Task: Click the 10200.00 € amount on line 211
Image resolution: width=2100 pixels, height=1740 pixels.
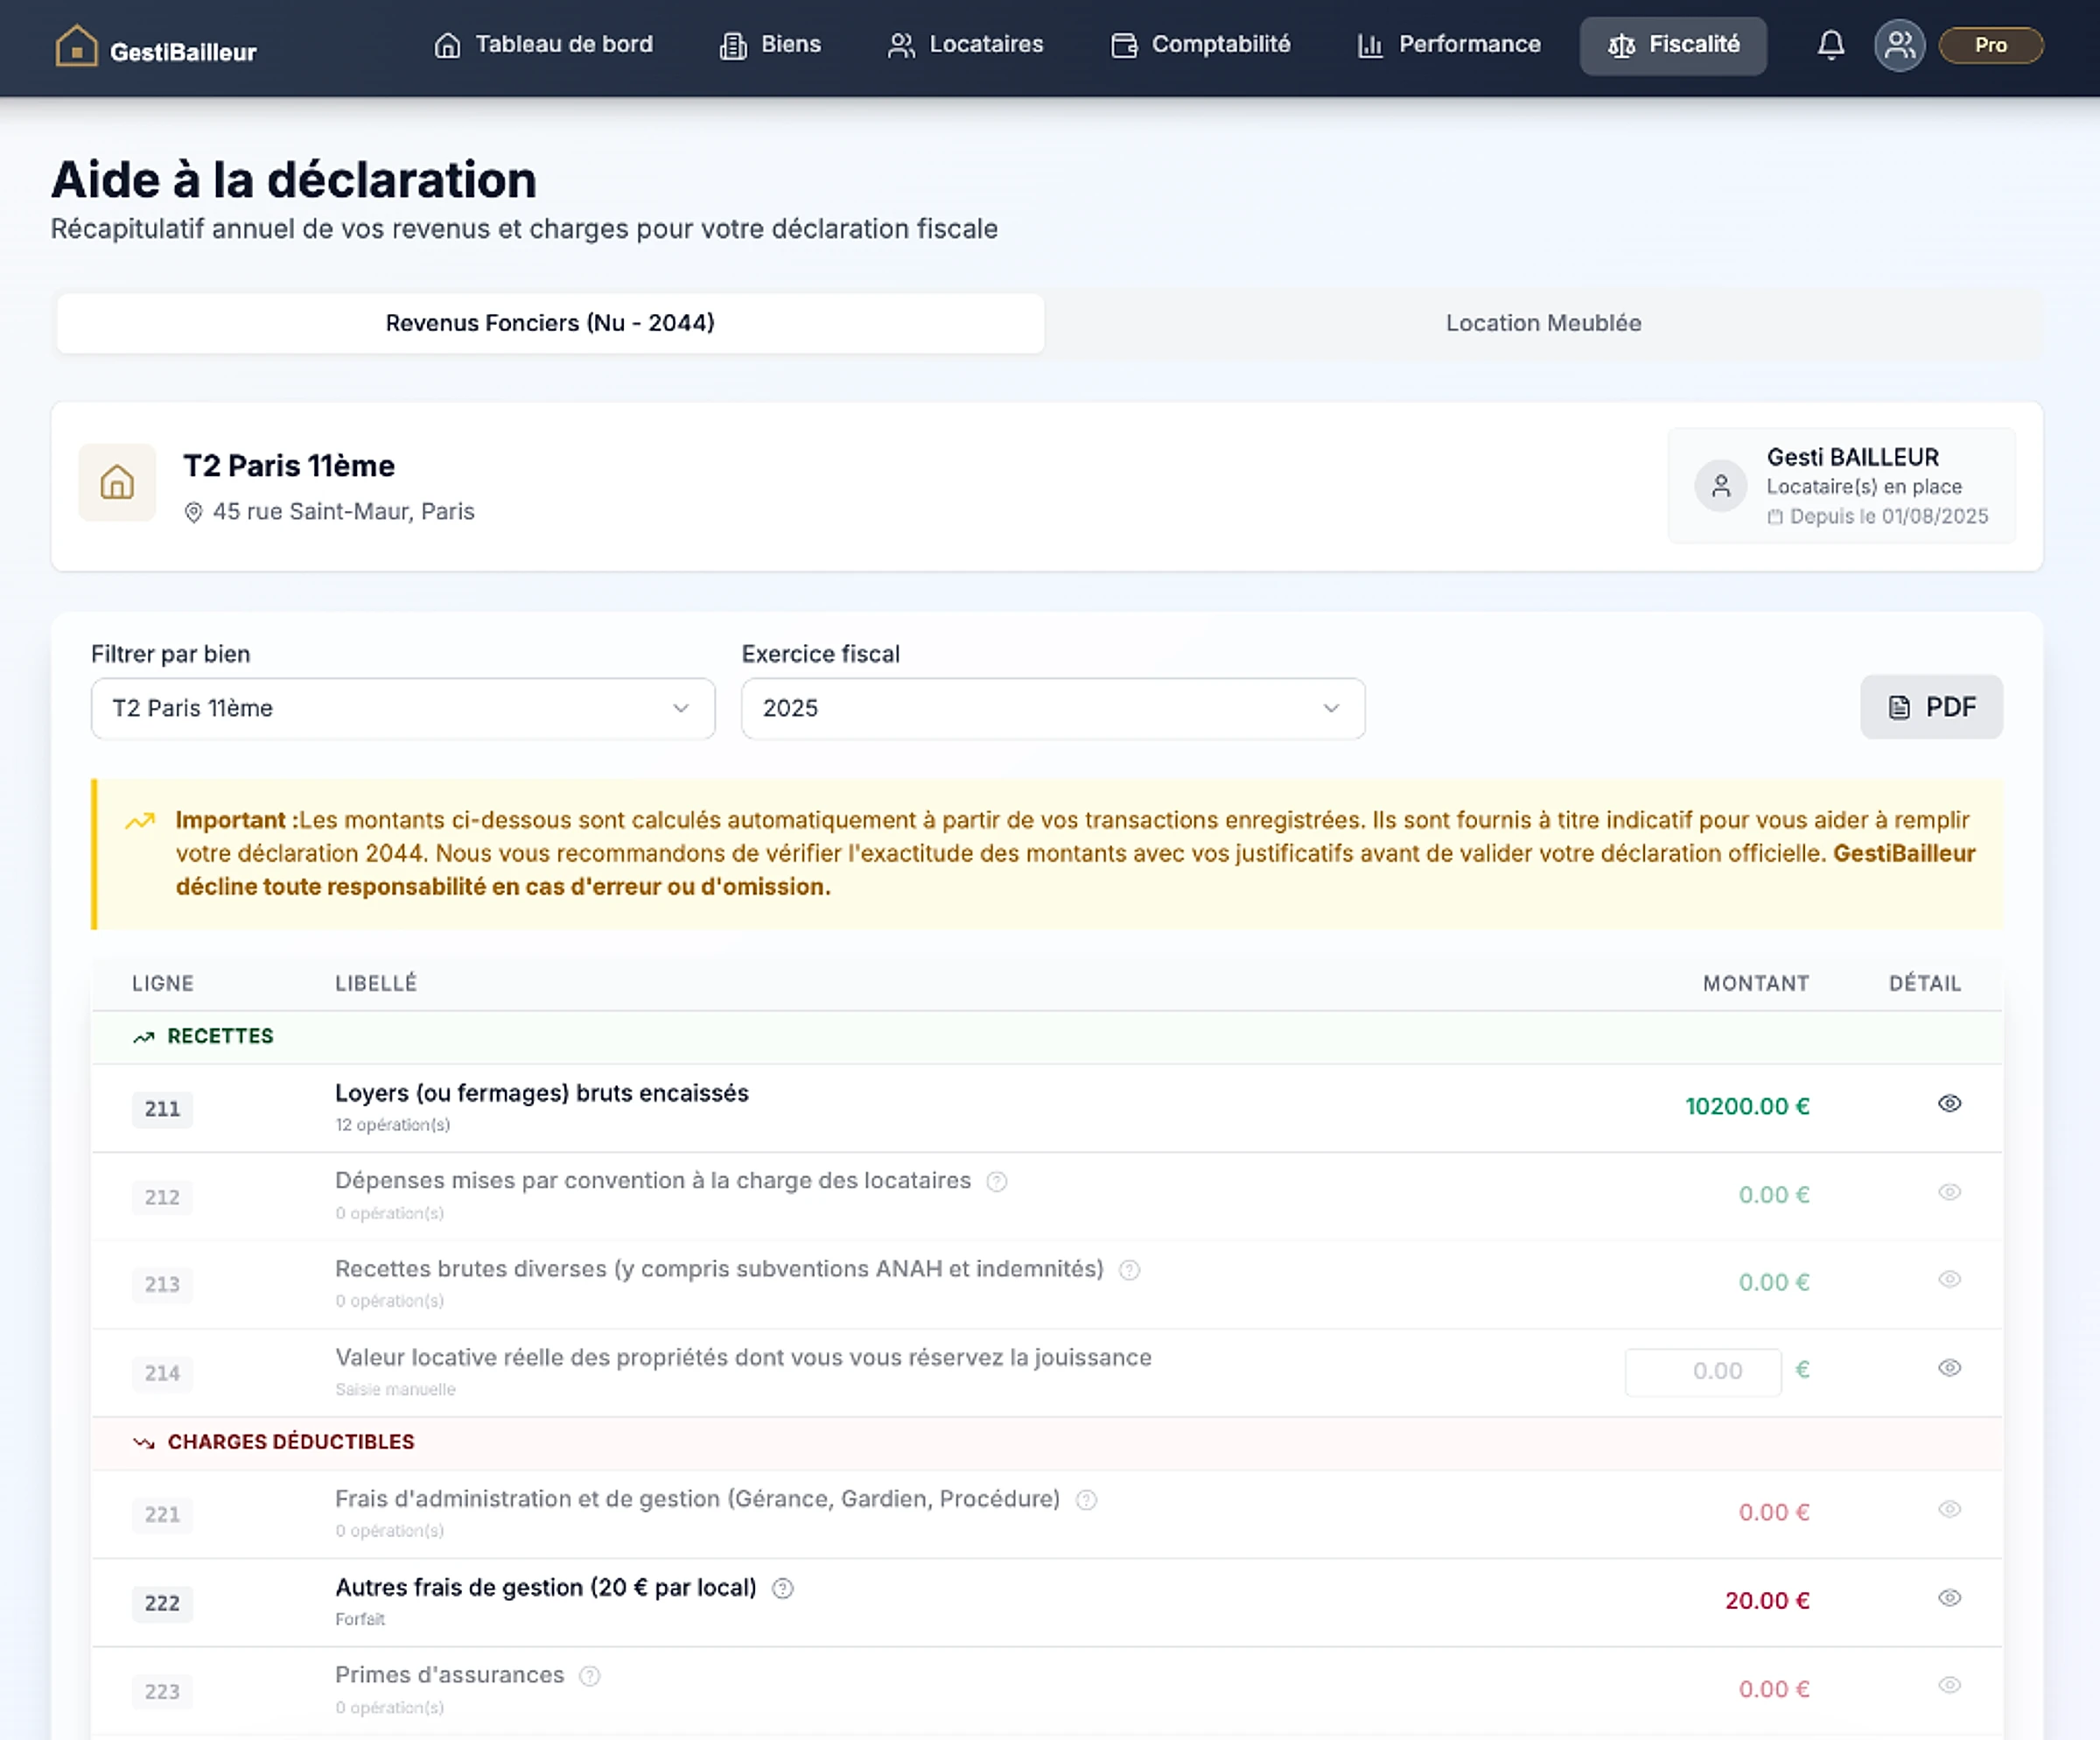Action: click(1747, 1107)
